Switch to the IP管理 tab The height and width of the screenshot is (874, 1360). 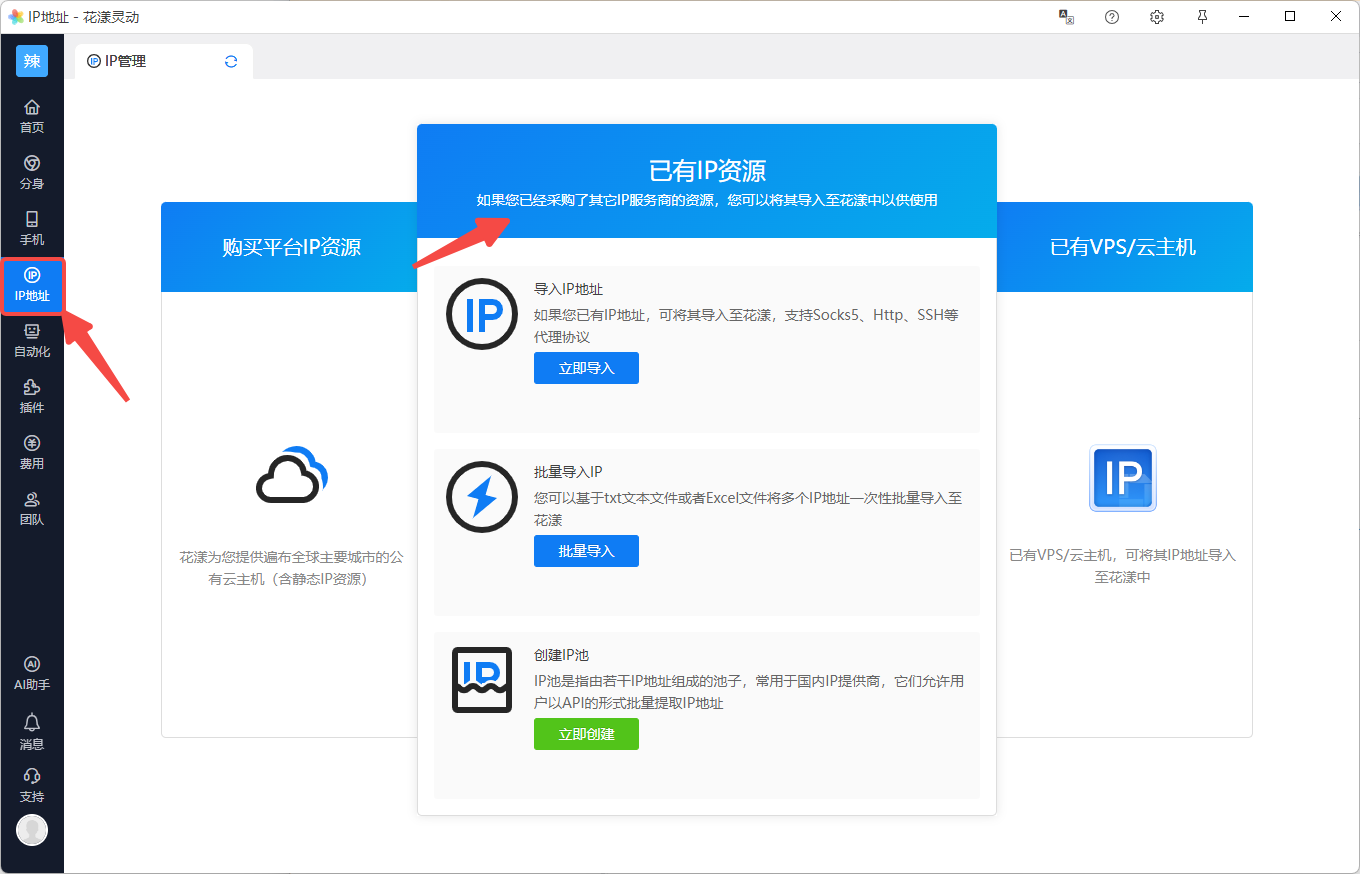126,61
